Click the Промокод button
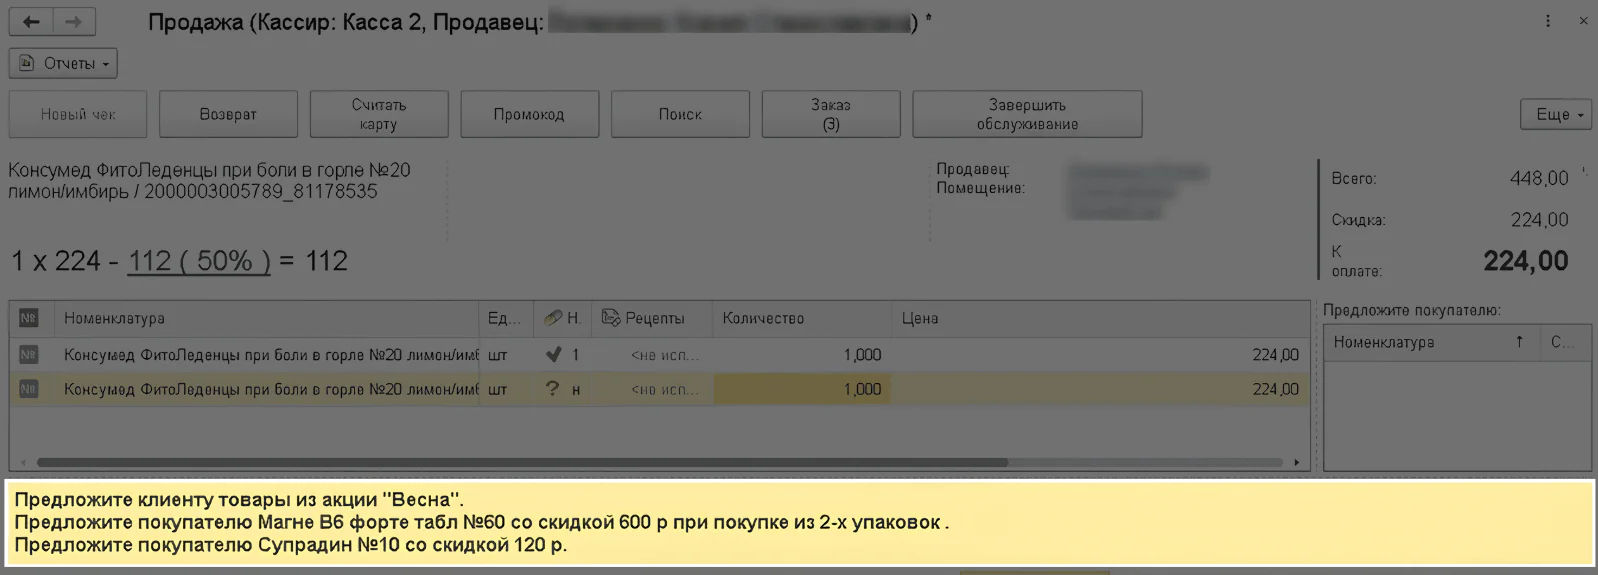1598x575 pixels. click(529, 114)
